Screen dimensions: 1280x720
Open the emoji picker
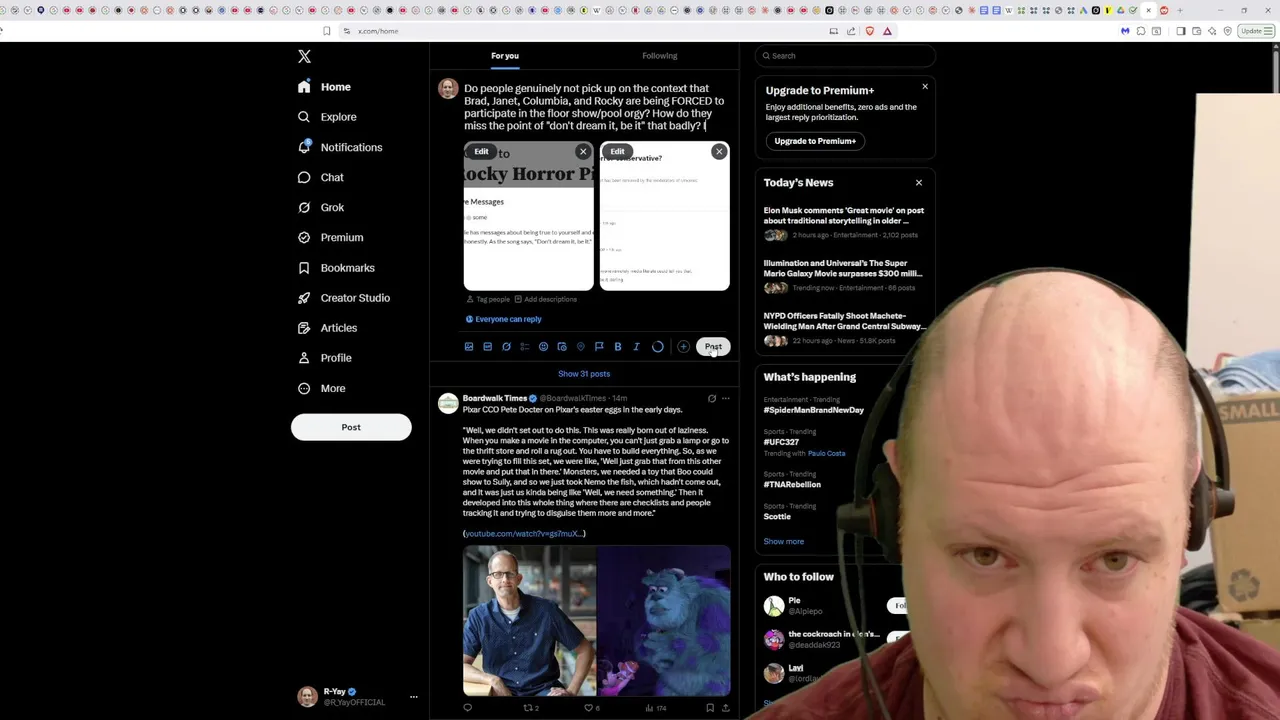(543, 347)
